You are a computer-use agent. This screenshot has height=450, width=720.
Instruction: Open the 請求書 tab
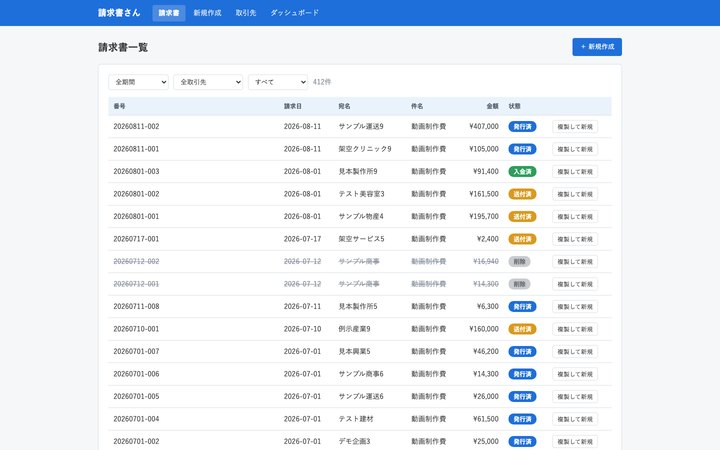coord(169,13)
